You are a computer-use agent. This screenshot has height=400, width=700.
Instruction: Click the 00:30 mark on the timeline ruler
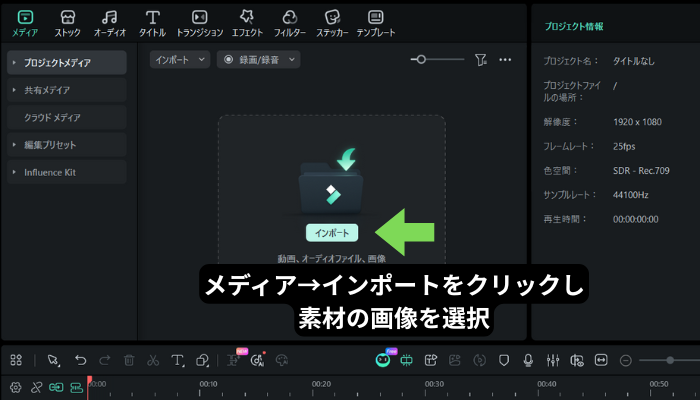(434, 384)
